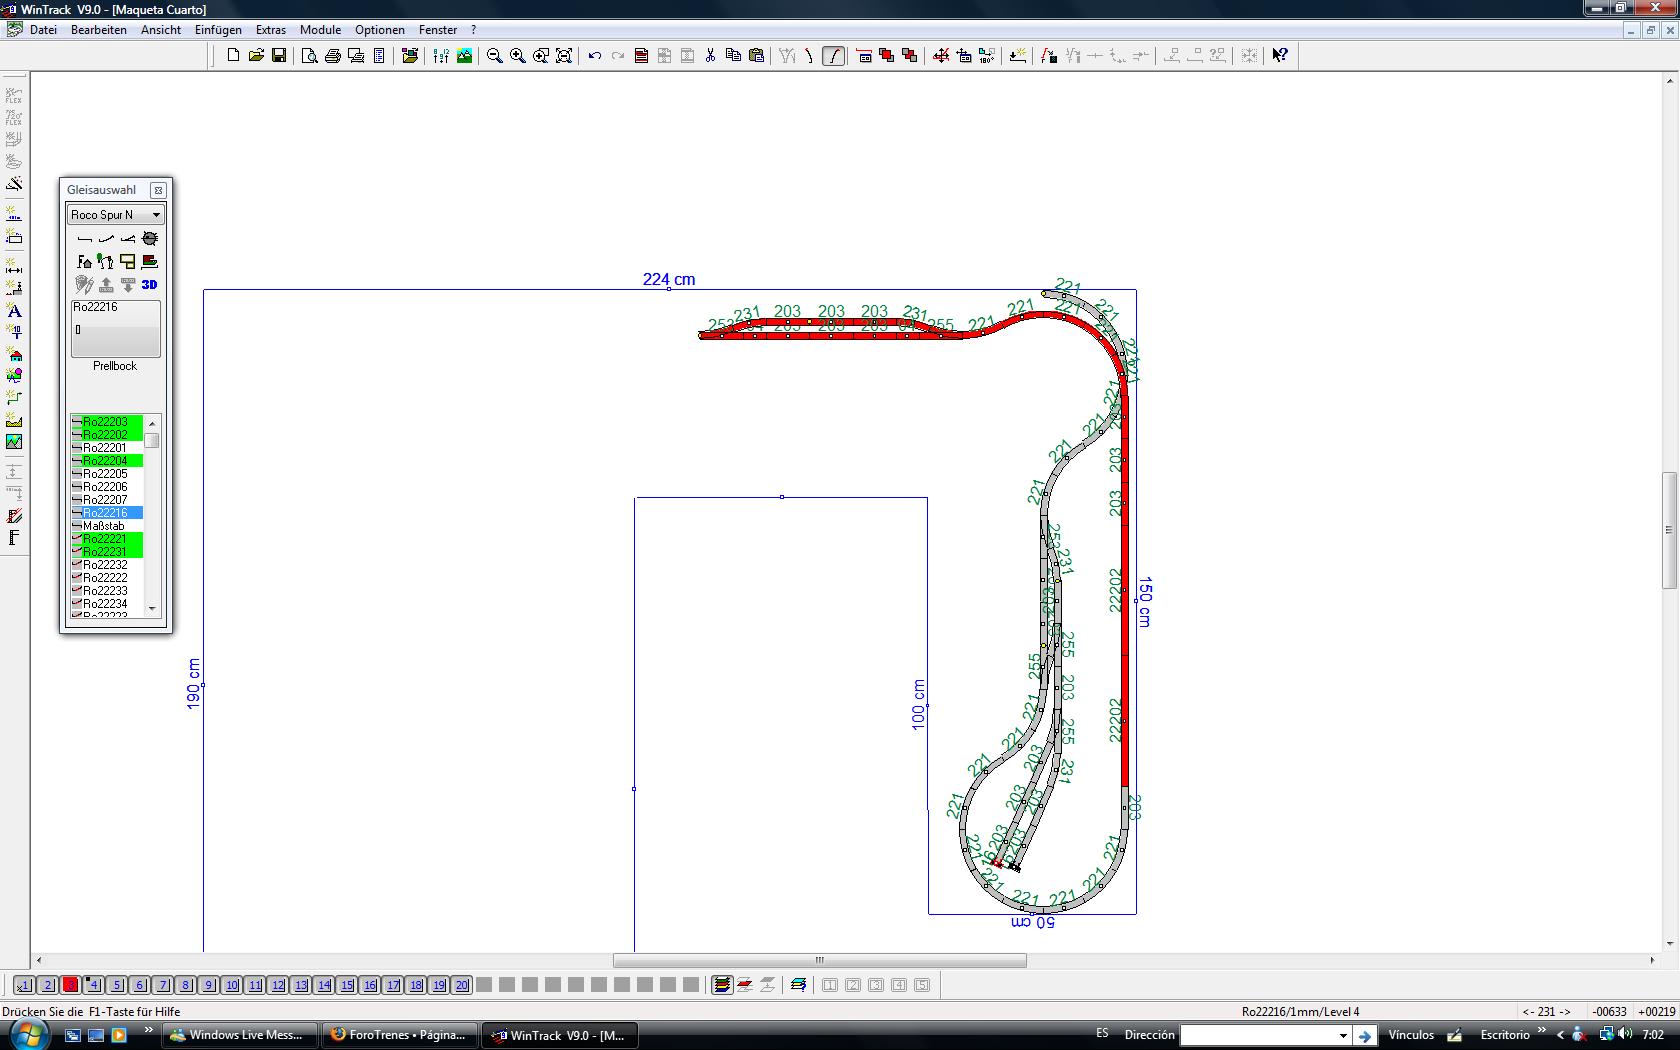
Task: Click the track list scroll down arrow
Action: (152, 608)
